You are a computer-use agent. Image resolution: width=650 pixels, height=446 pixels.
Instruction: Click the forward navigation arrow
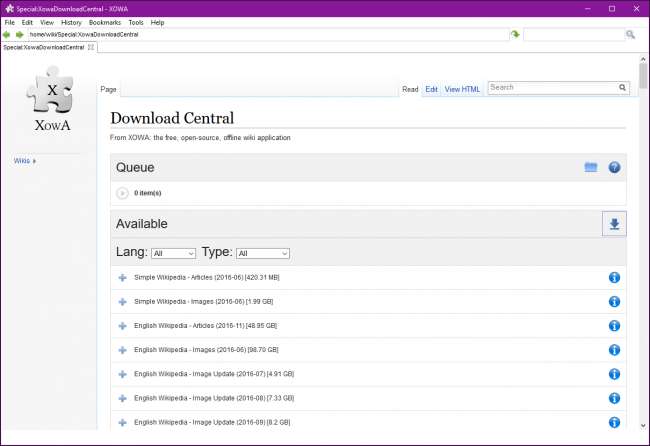click(x=20, y=34)
